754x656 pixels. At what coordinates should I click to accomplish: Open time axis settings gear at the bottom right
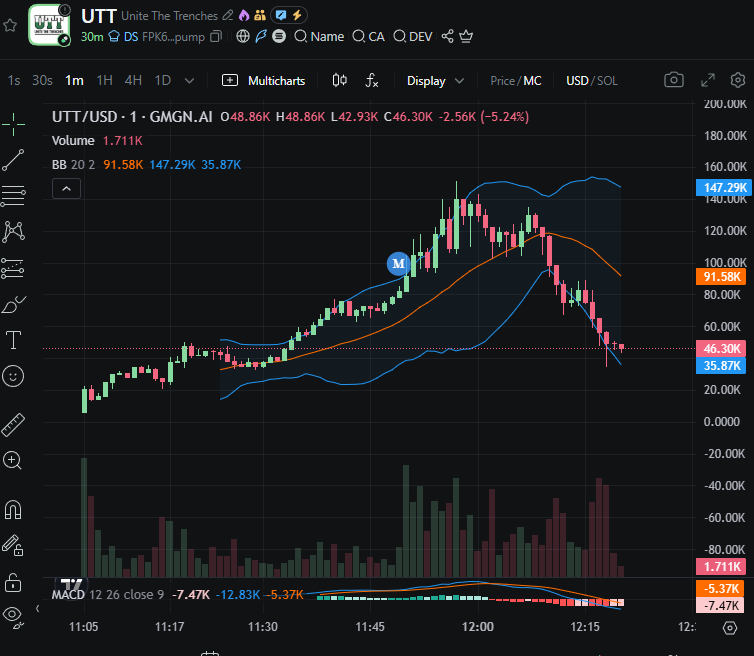click(x=730, y=628)
